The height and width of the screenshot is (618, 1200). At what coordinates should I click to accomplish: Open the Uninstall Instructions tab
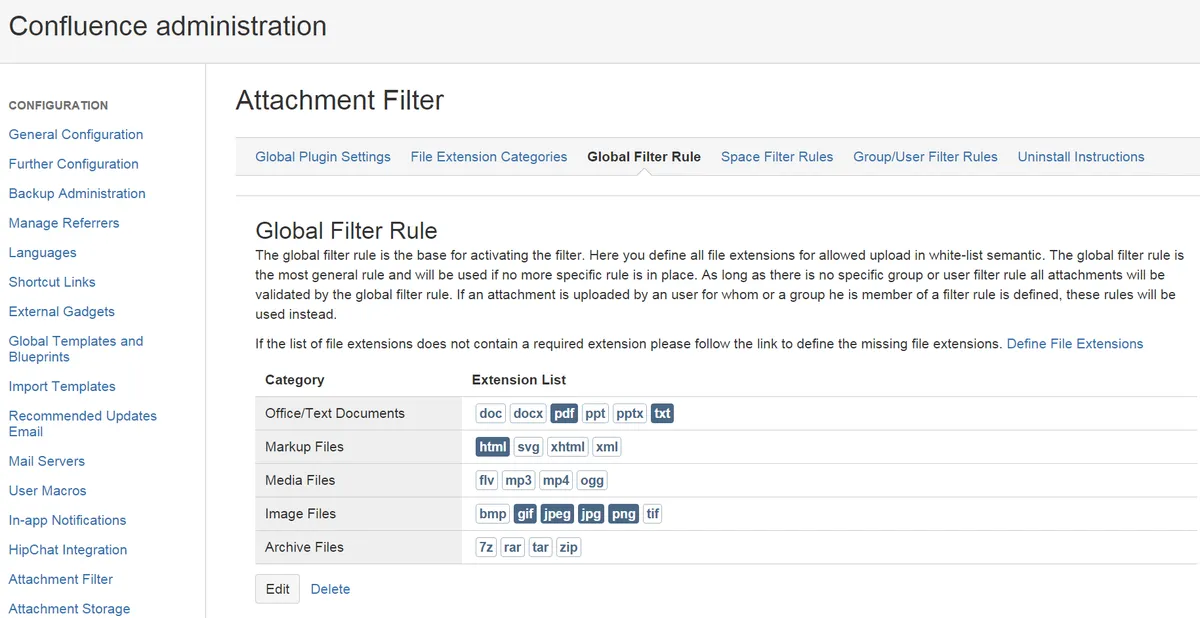(x=1081, y=157)
